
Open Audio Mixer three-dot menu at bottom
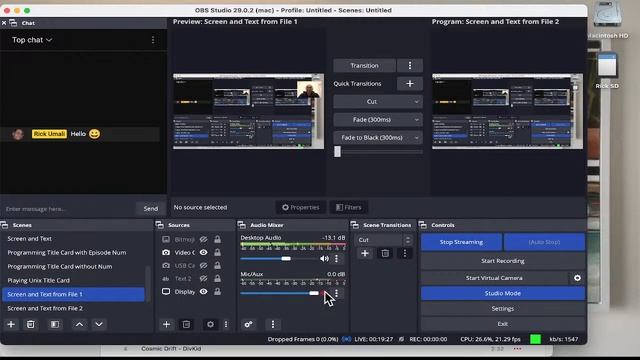click(273, 324)
